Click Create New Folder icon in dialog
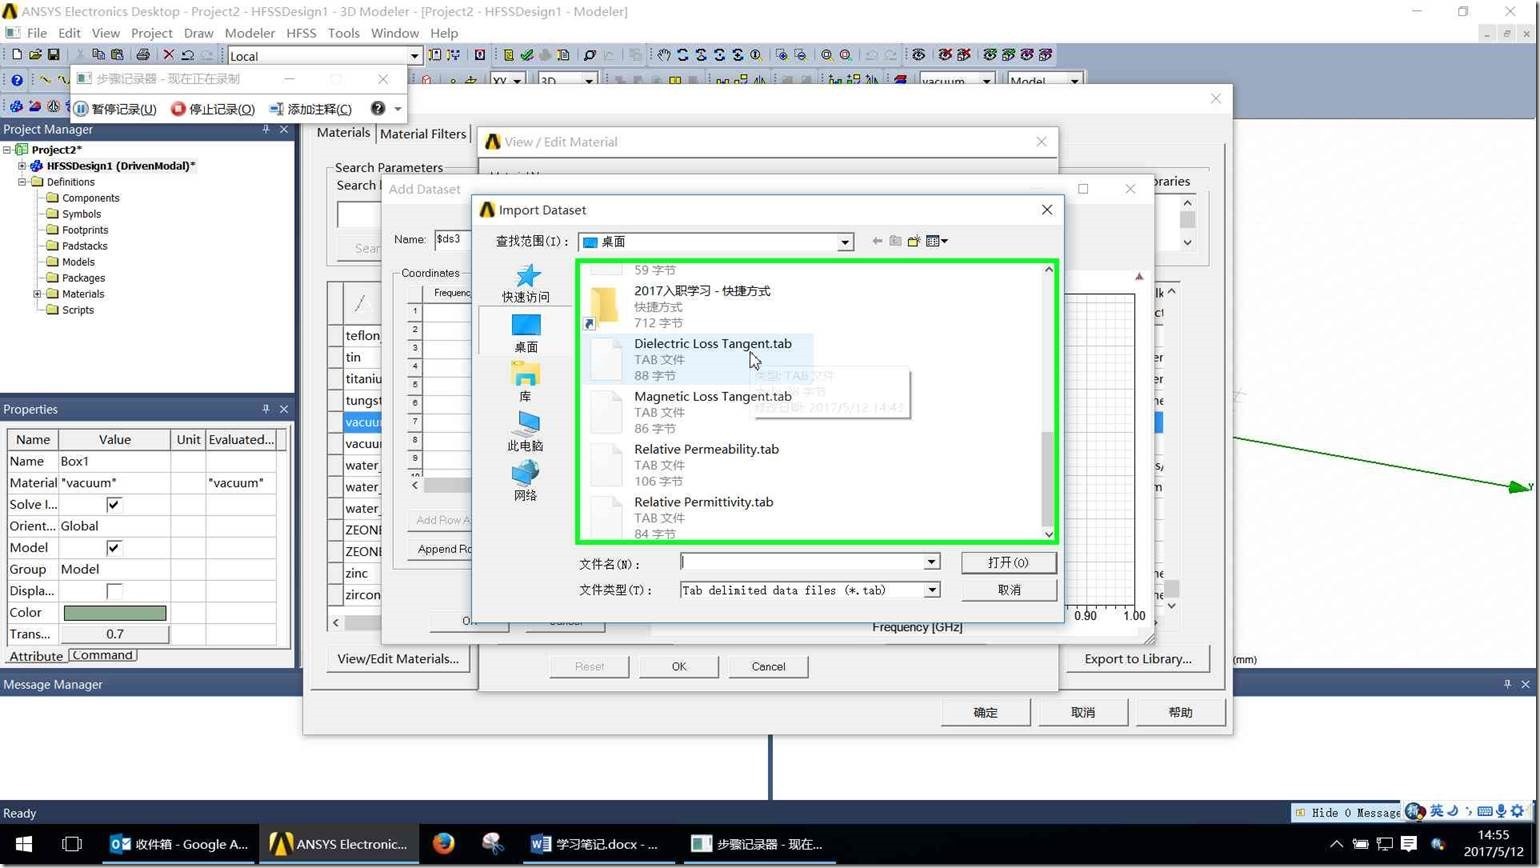The width and height of the screenshot is (1540, 868). [914, 241]
